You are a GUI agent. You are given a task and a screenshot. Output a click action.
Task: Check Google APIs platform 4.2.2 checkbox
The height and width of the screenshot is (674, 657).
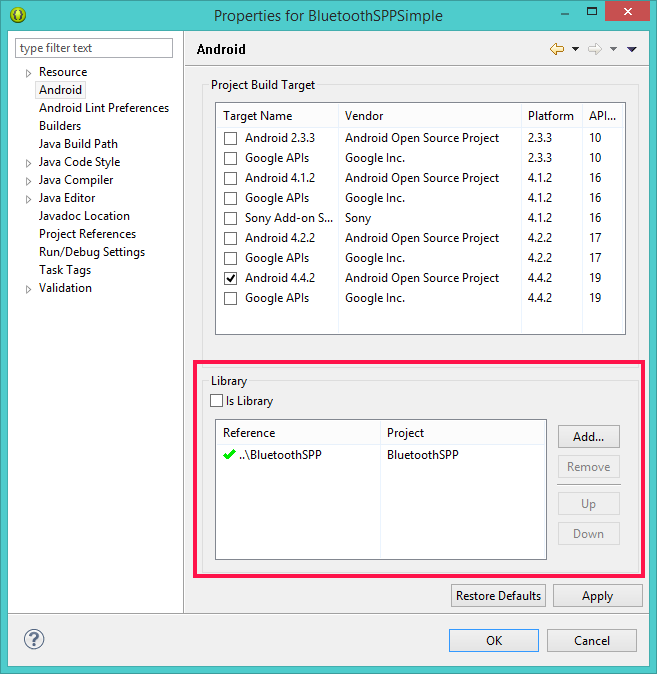pyautogui.click(x=230, y=258)
